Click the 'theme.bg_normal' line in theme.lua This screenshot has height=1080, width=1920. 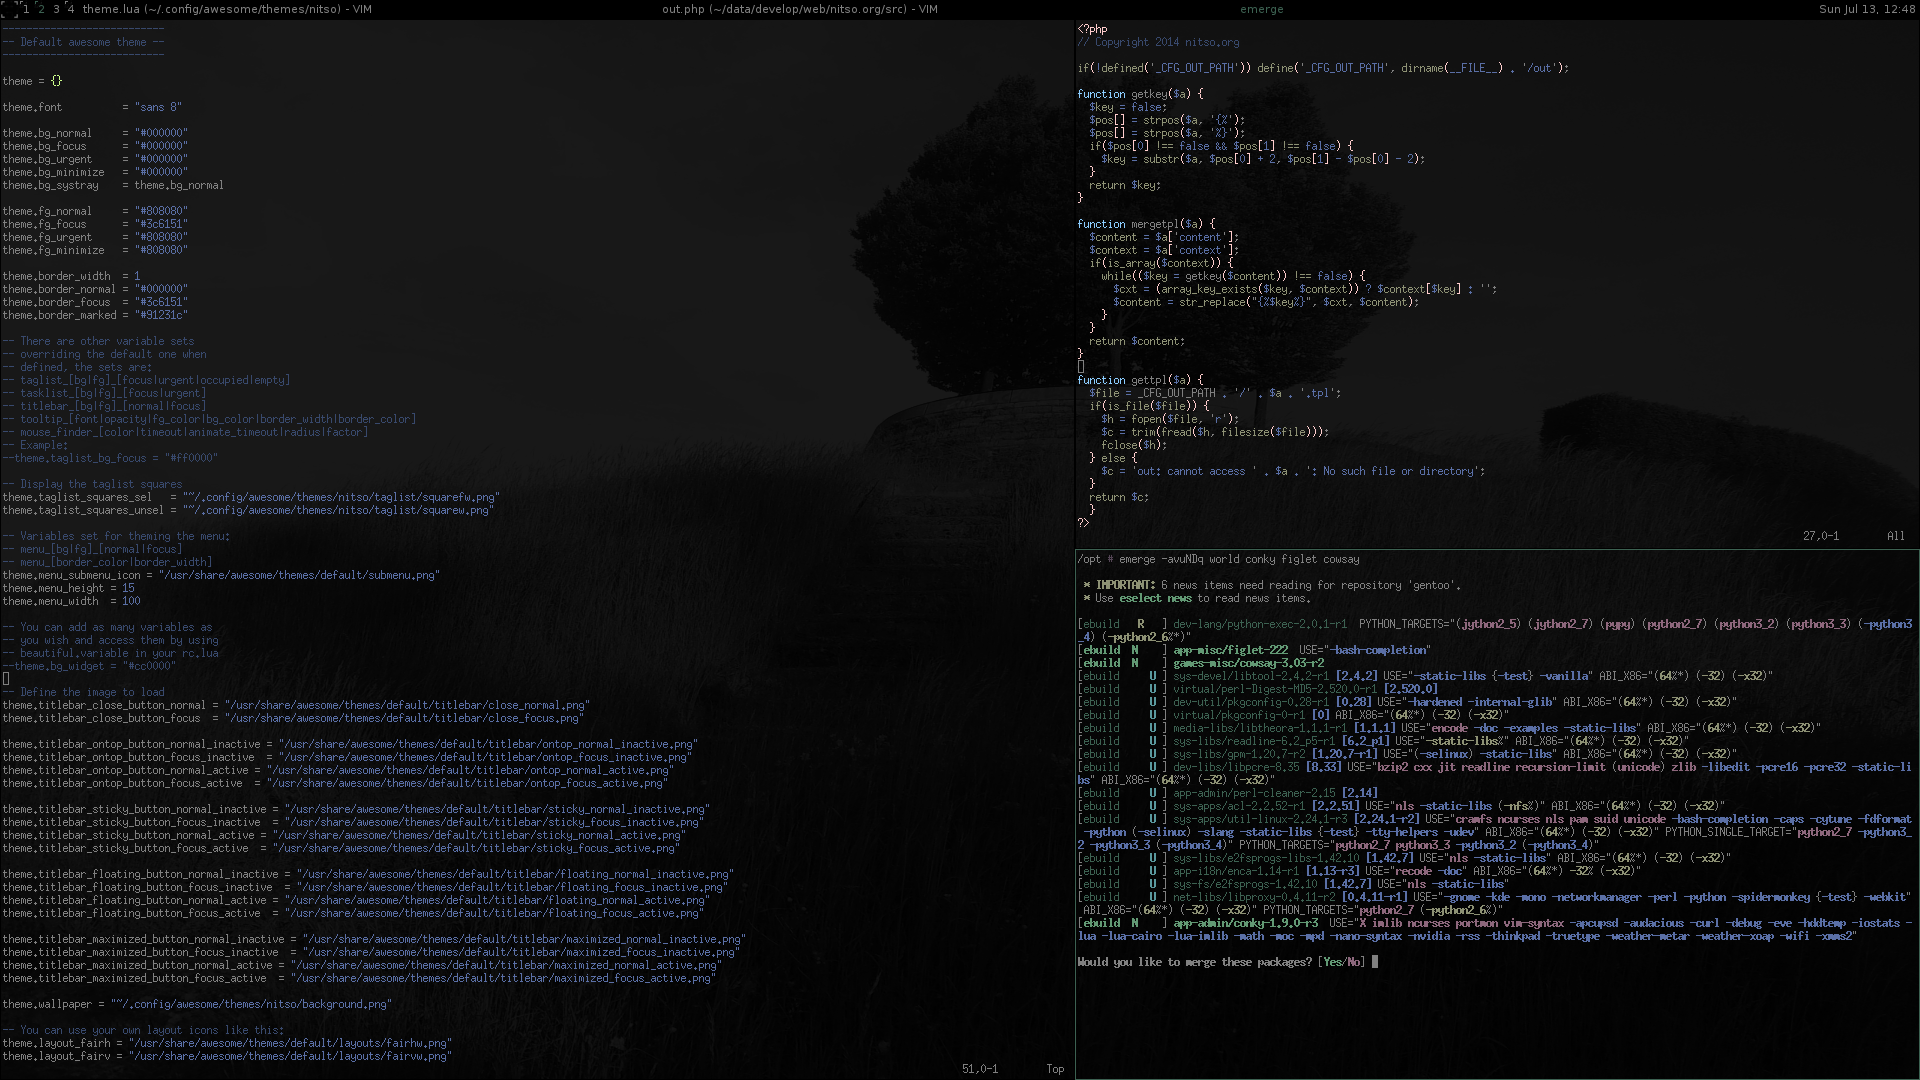pos(95,133)
